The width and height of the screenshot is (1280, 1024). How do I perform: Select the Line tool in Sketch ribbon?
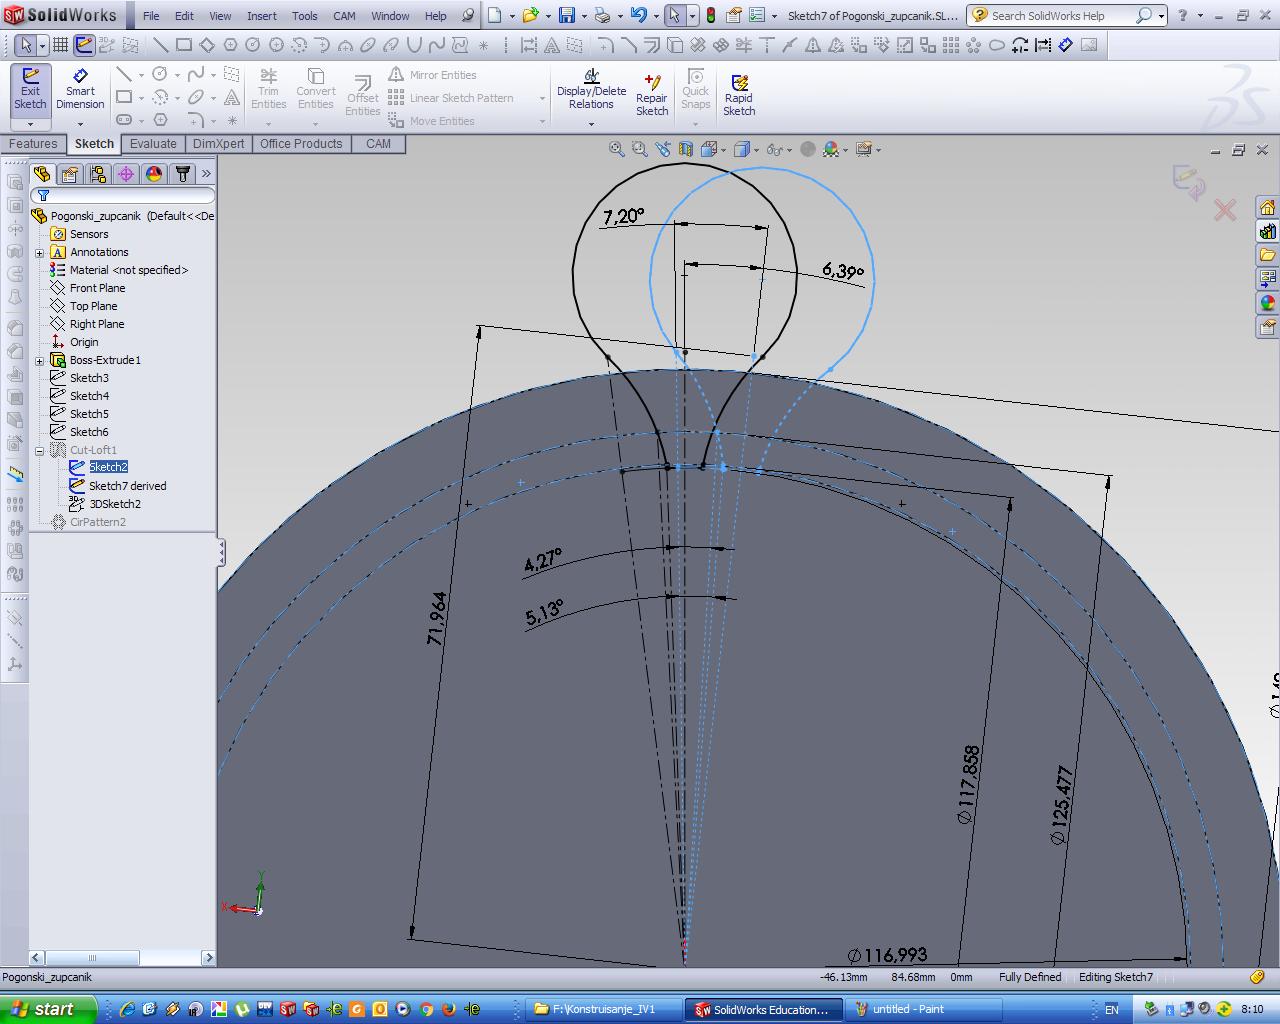click(x=124, y=75)
